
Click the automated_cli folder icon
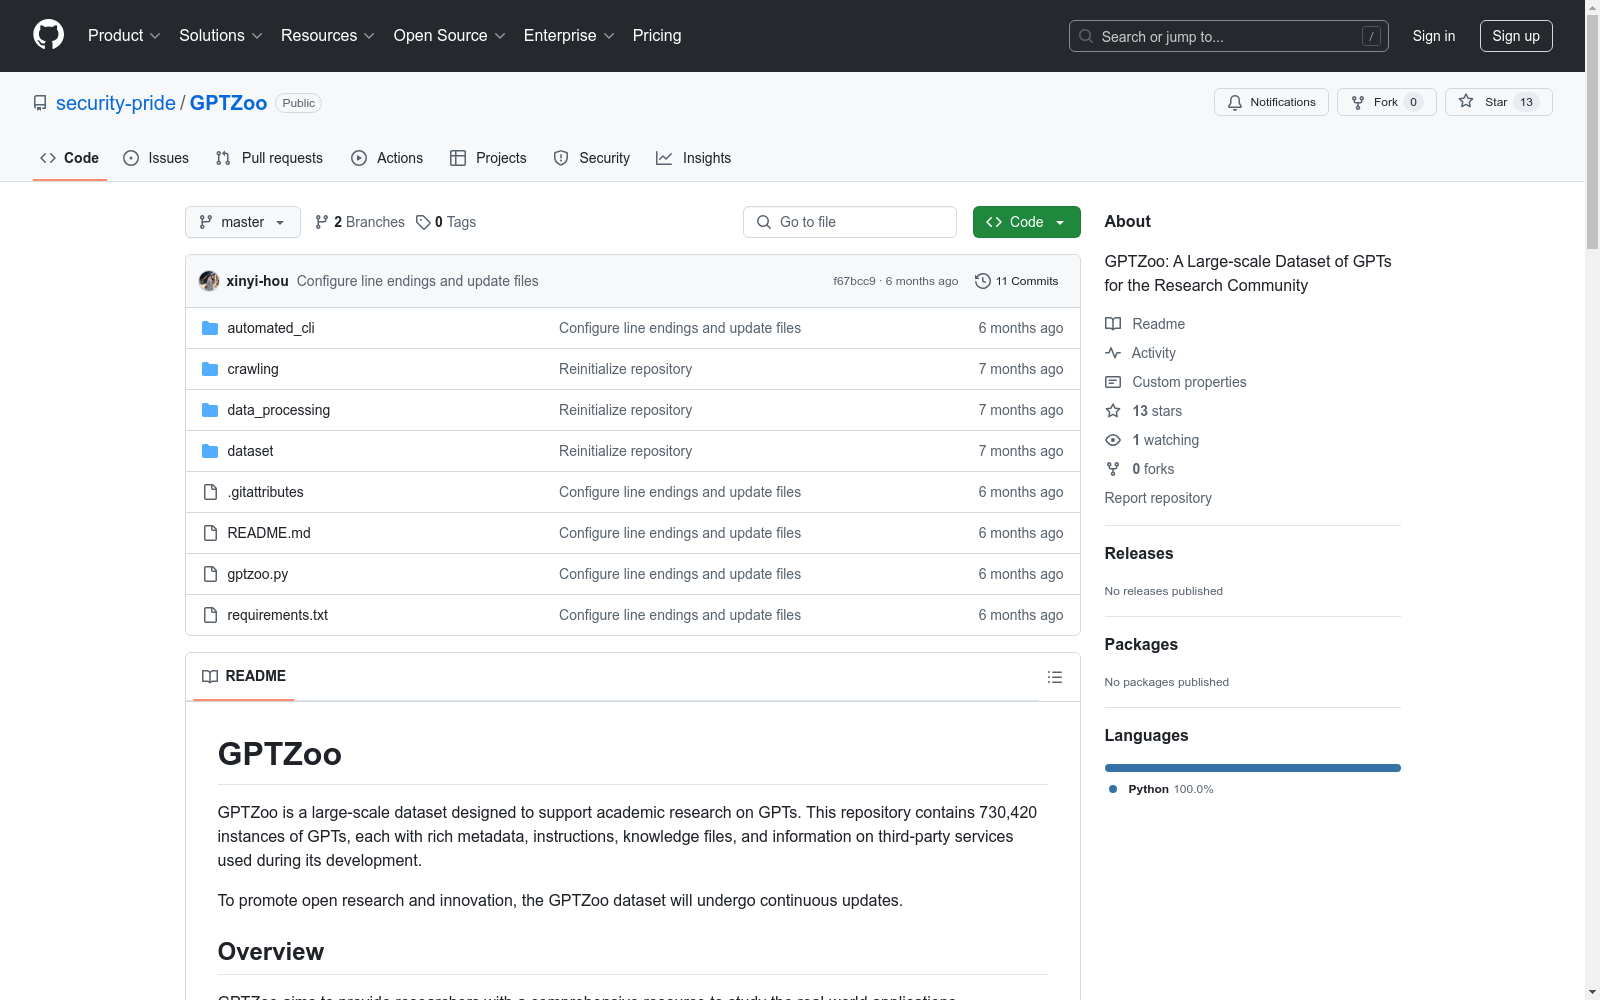[210, 328]
